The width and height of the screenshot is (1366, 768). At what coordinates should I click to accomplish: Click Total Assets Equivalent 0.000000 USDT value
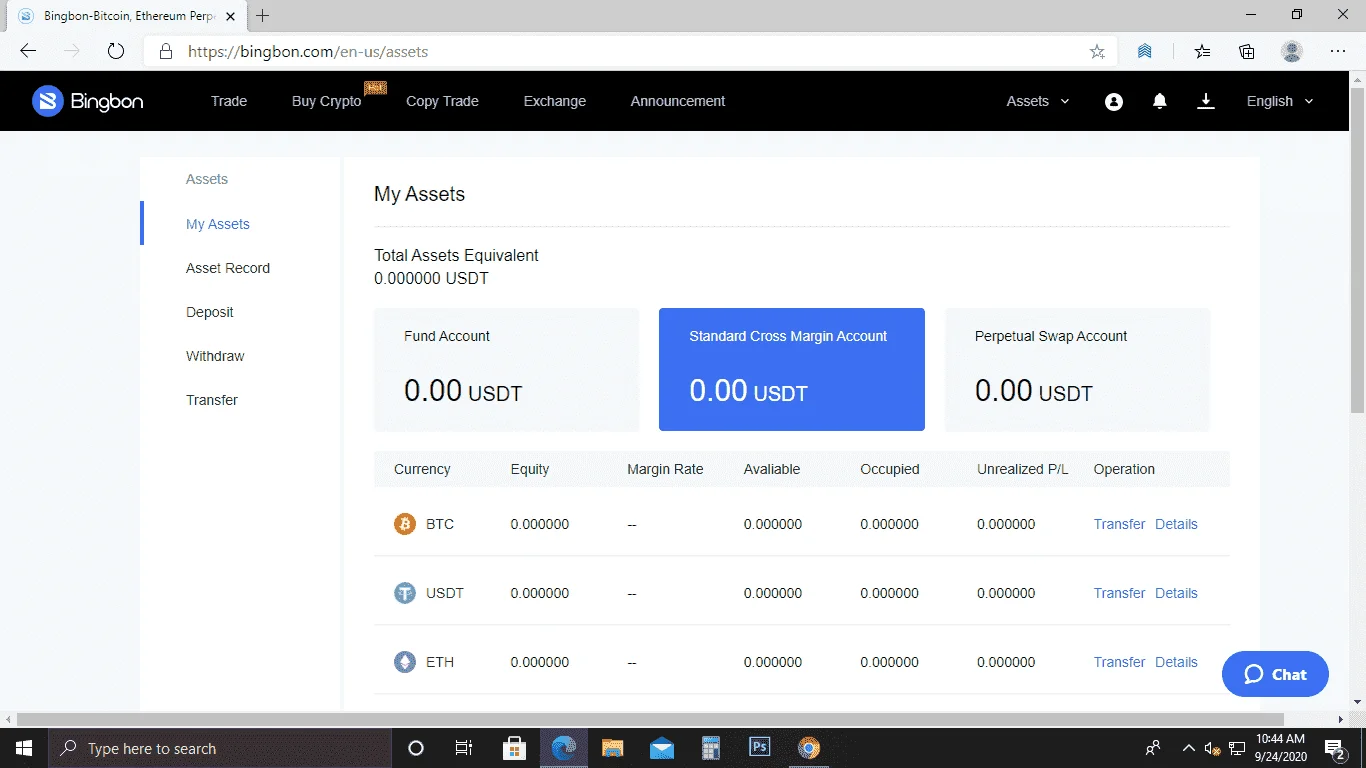[x=432, y=279]
